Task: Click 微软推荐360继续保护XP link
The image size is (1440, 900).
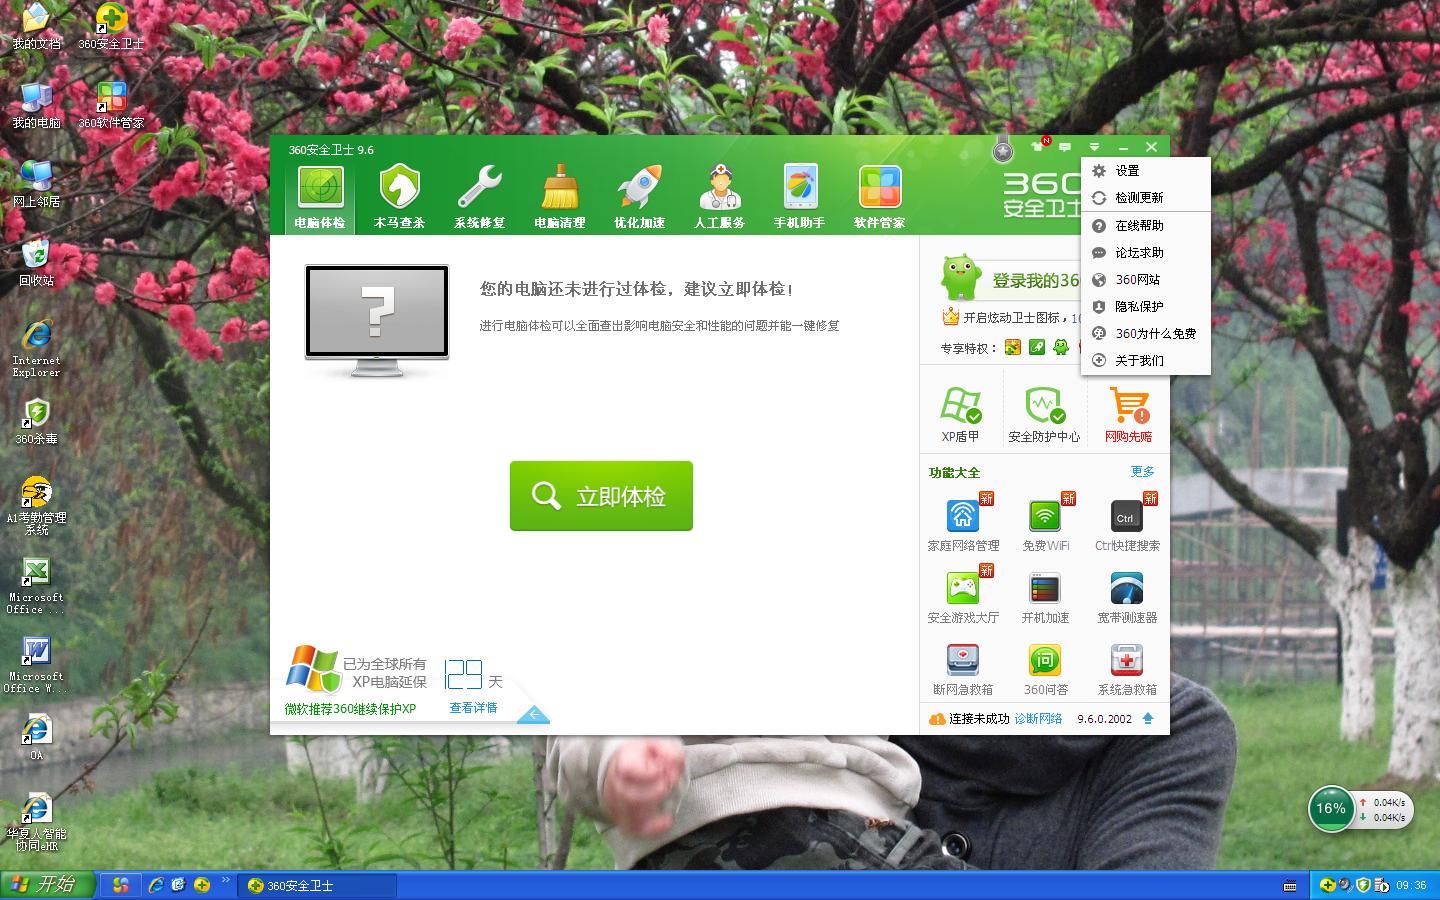Action: (350, 709)
